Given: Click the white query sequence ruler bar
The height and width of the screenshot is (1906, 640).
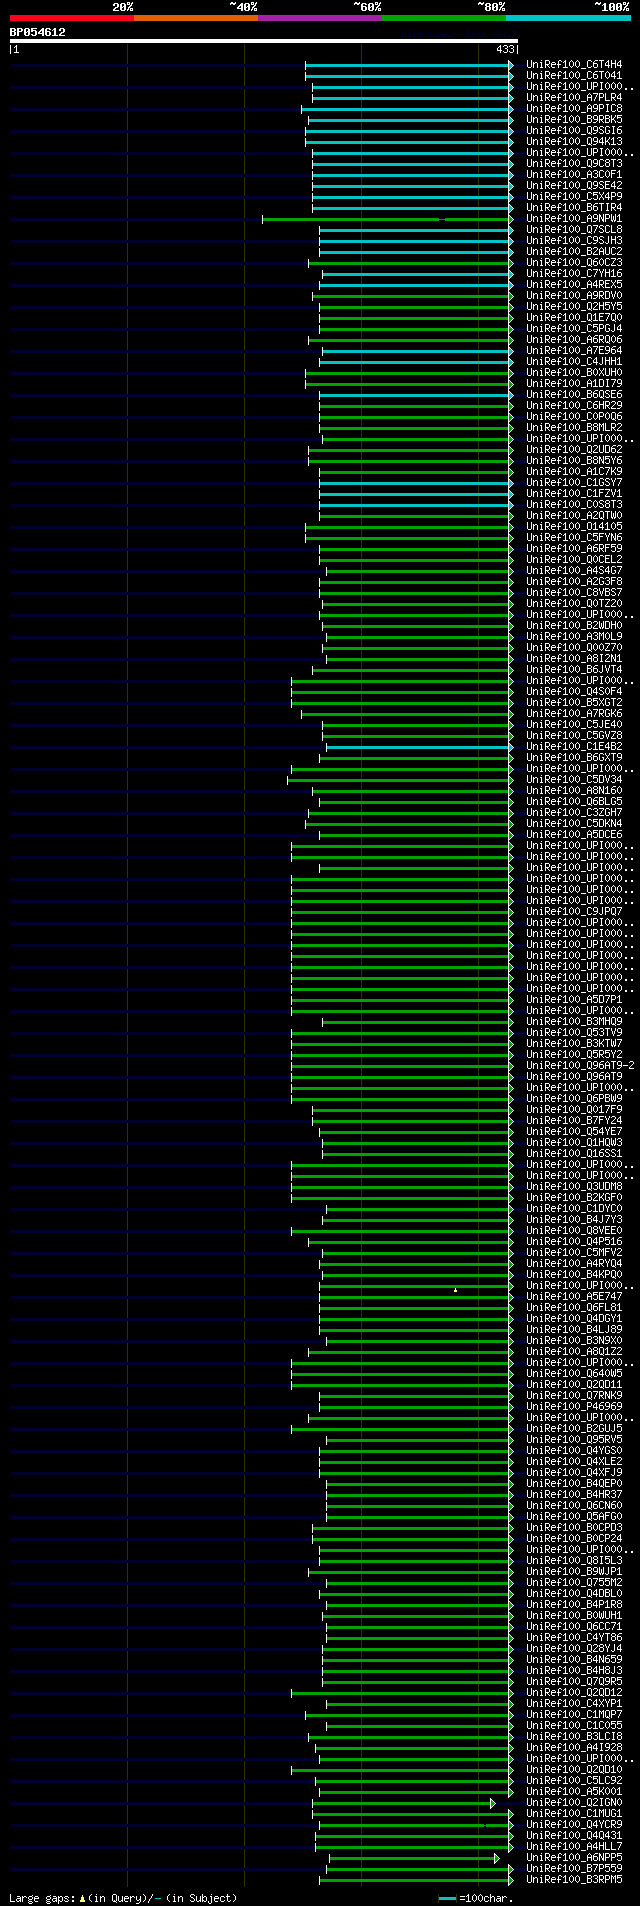Looking at the screenshot, I should pos(263,41).
